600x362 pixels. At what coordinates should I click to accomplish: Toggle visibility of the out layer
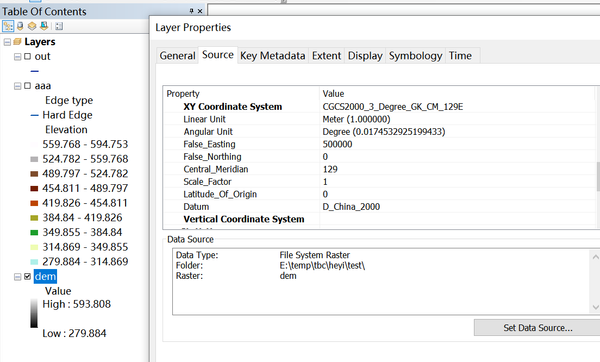coord(28,56)
